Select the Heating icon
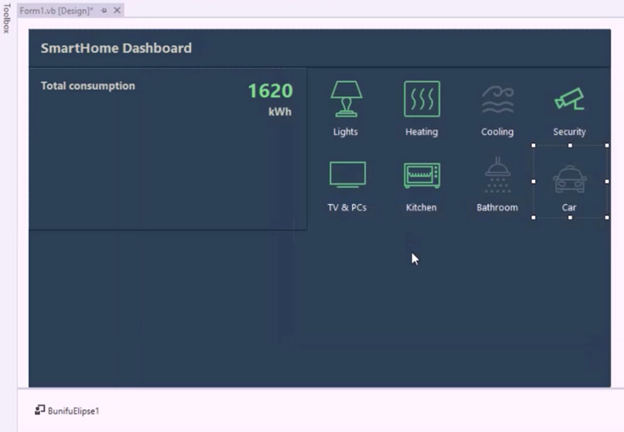The image size is (624, 432). (422, 99)
